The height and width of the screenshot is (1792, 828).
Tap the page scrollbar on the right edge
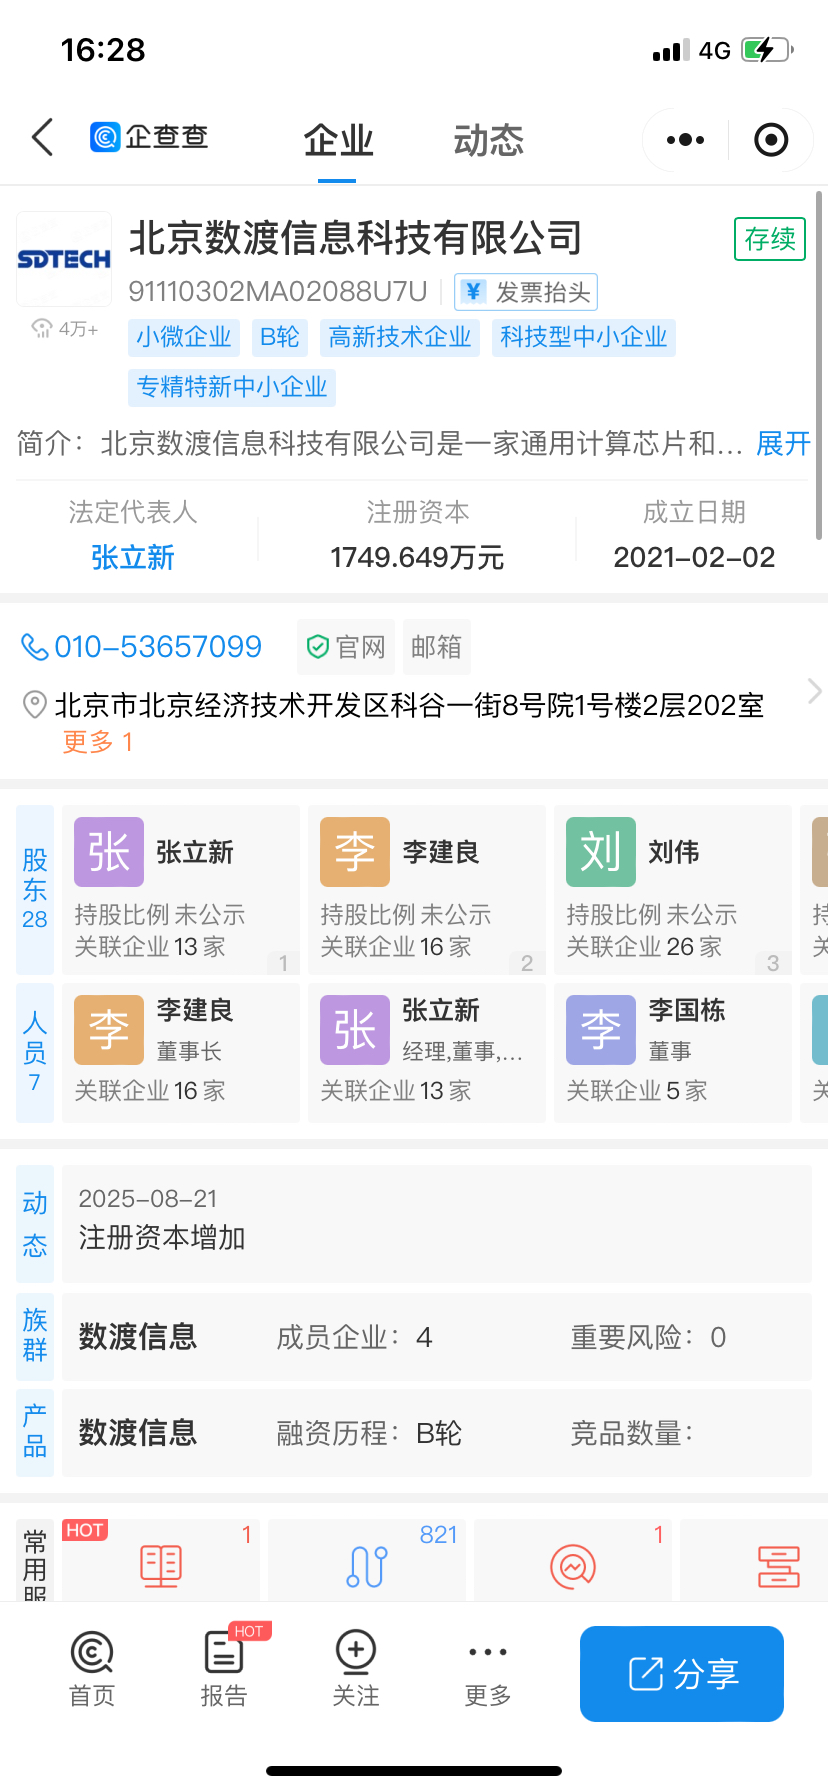click(821, 365)
